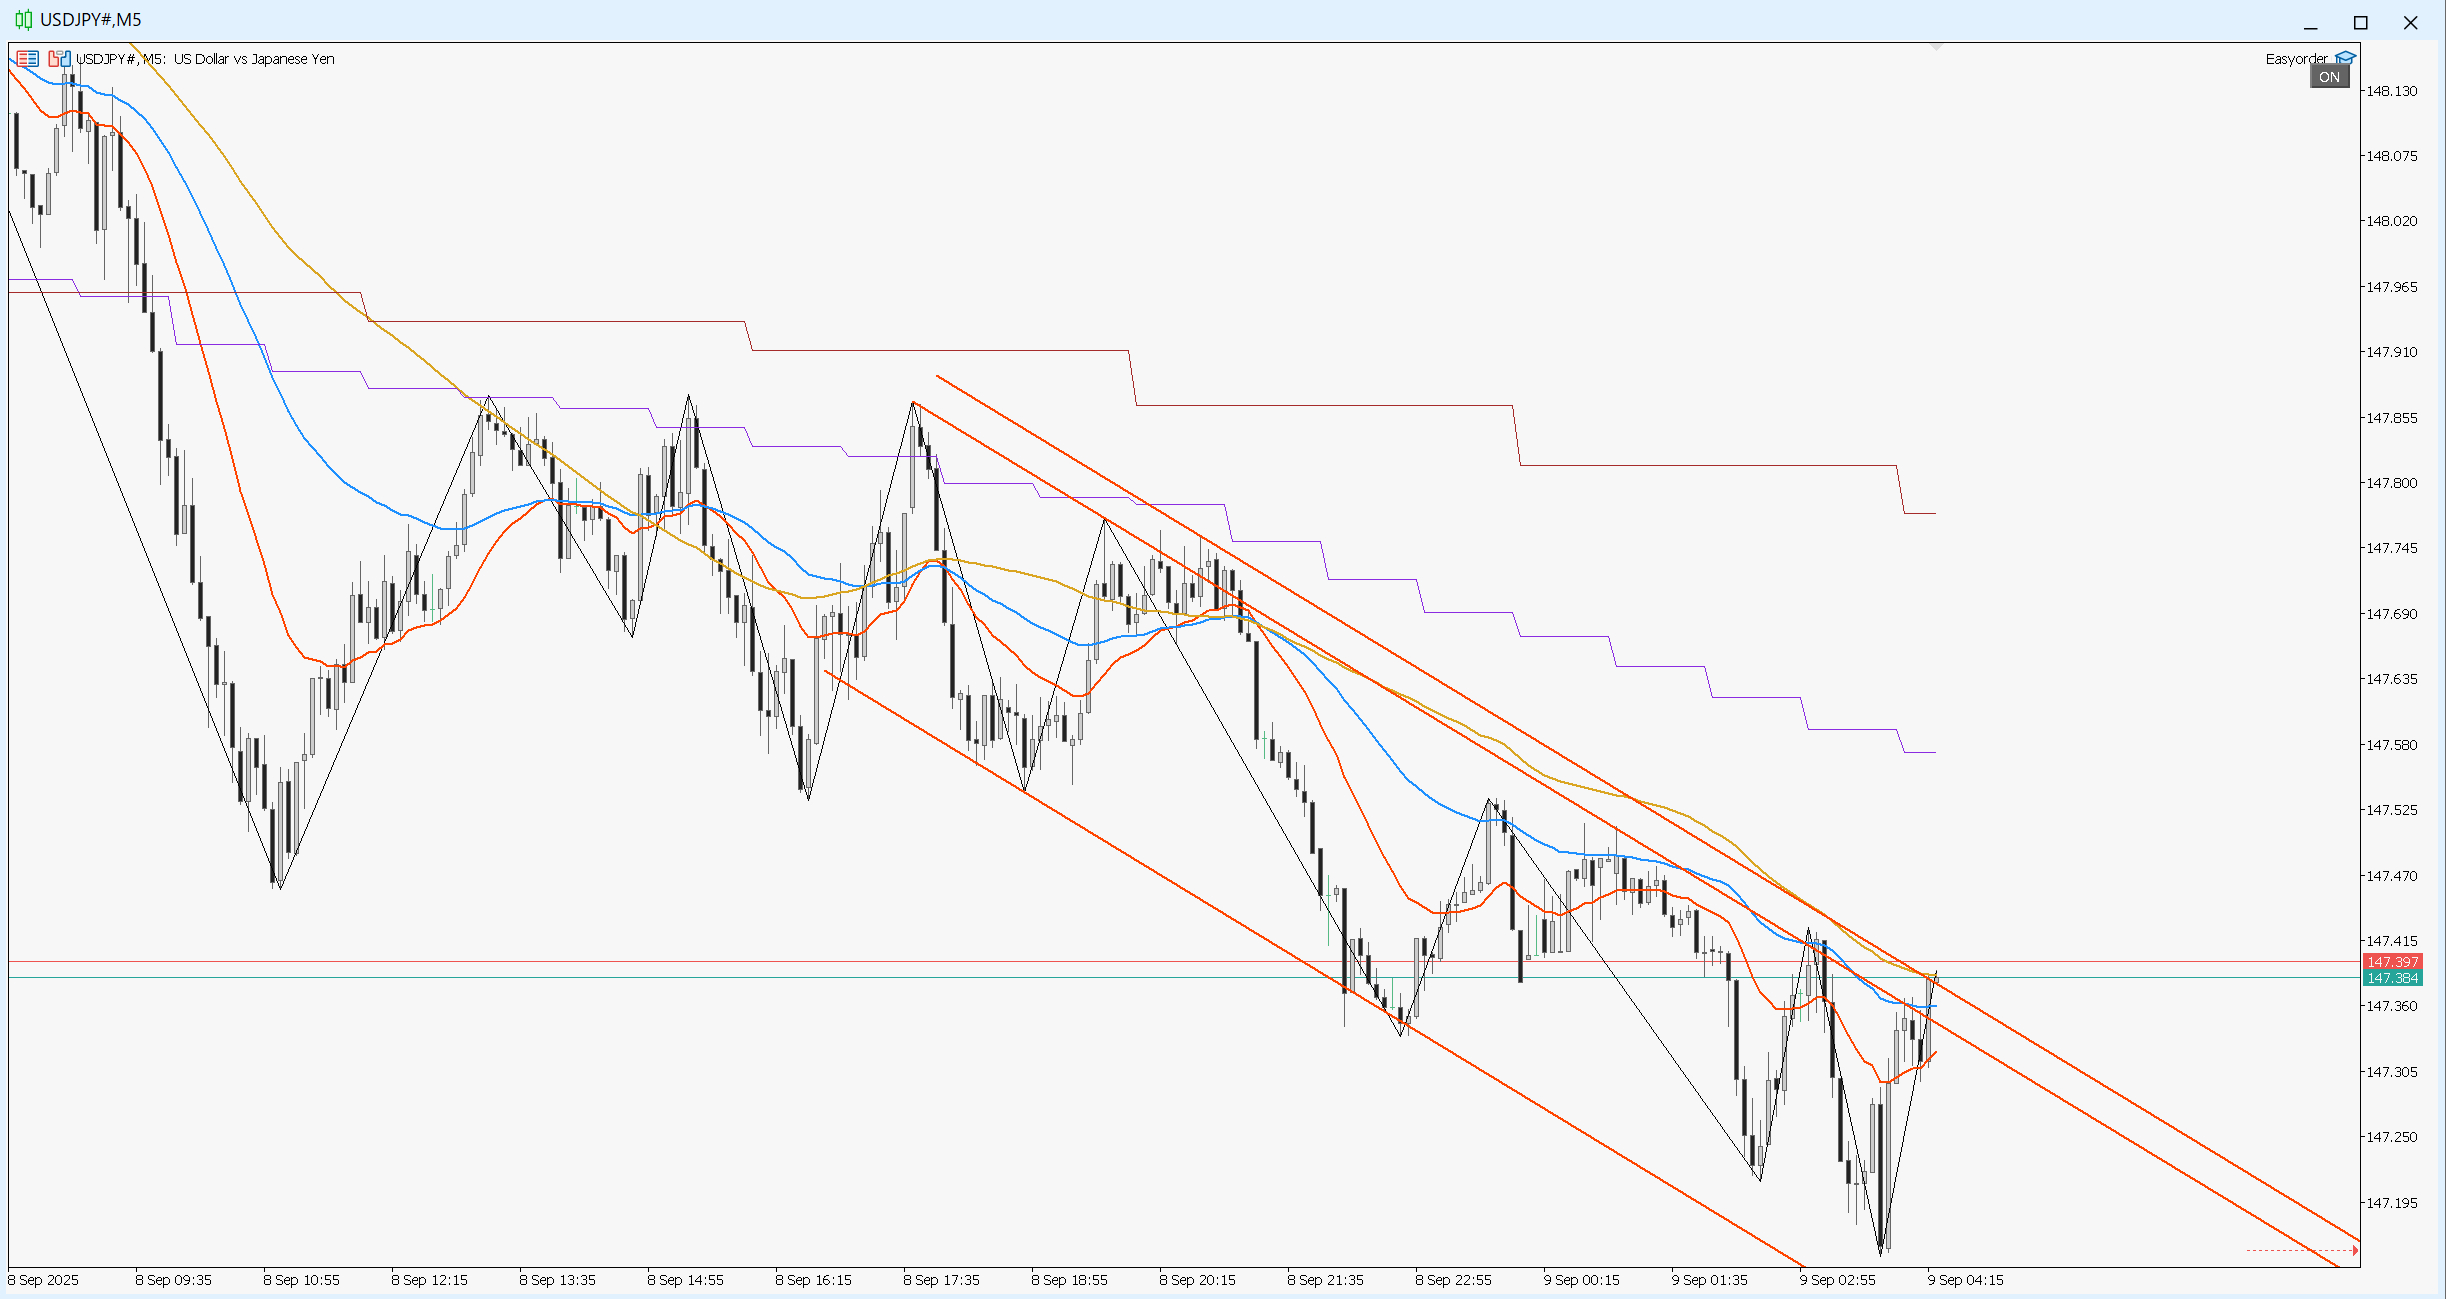Viewport: 2446px width, 1299px height.
Task: Click the US Dollar vs Japanese Yen chart caption
Action: pos(254,59)
